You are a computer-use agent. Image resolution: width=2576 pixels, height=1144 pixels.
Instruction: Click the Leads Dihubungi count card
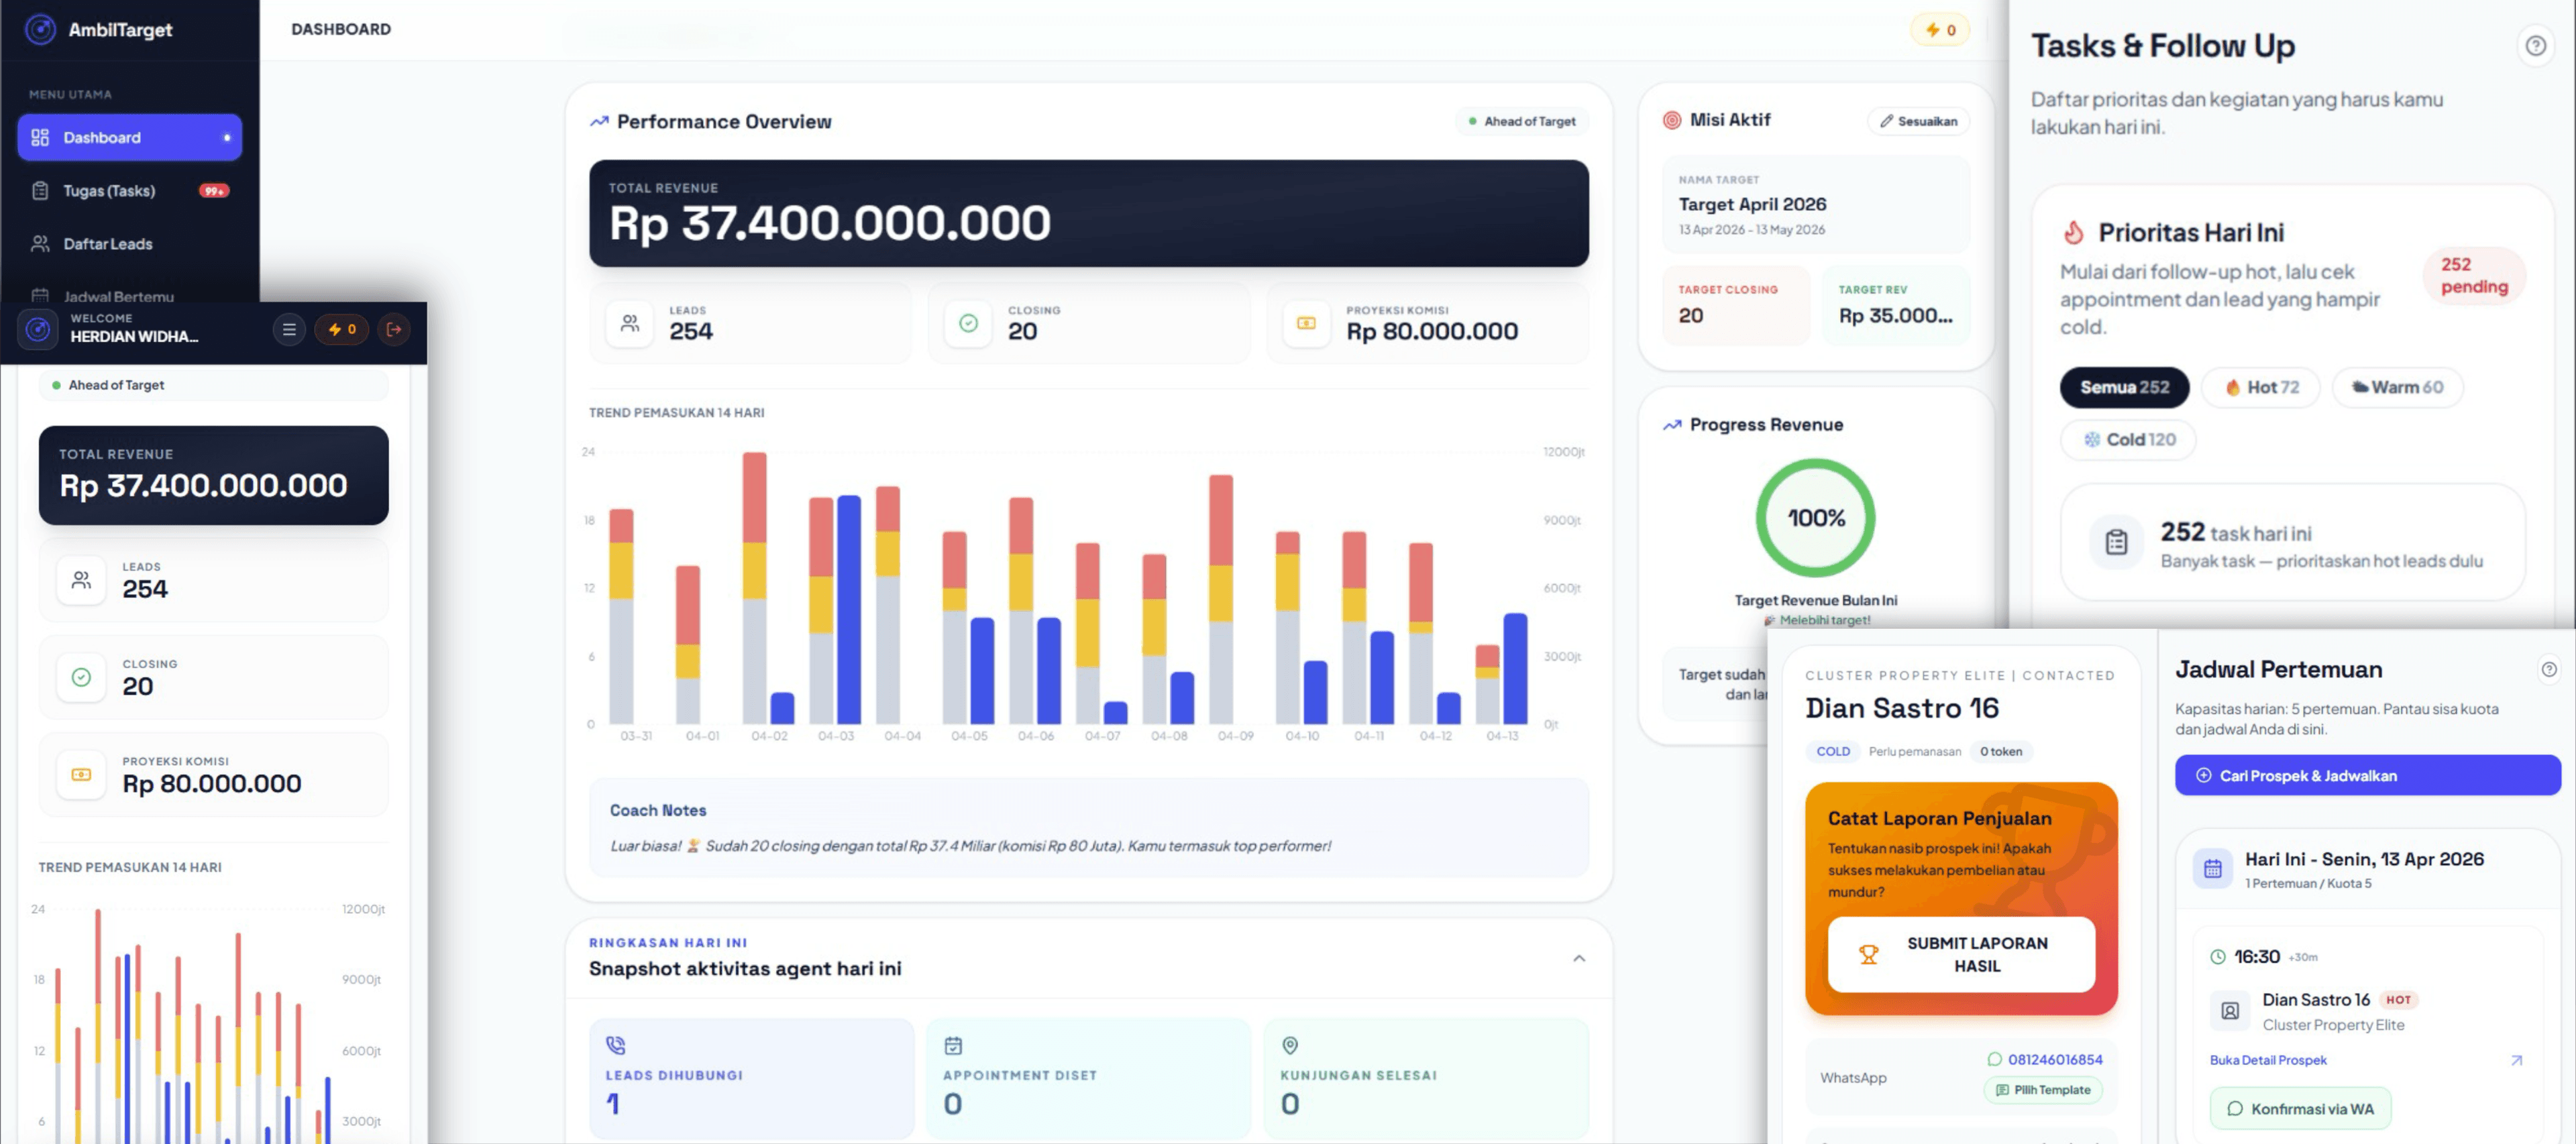click(x=751, y=1078)
